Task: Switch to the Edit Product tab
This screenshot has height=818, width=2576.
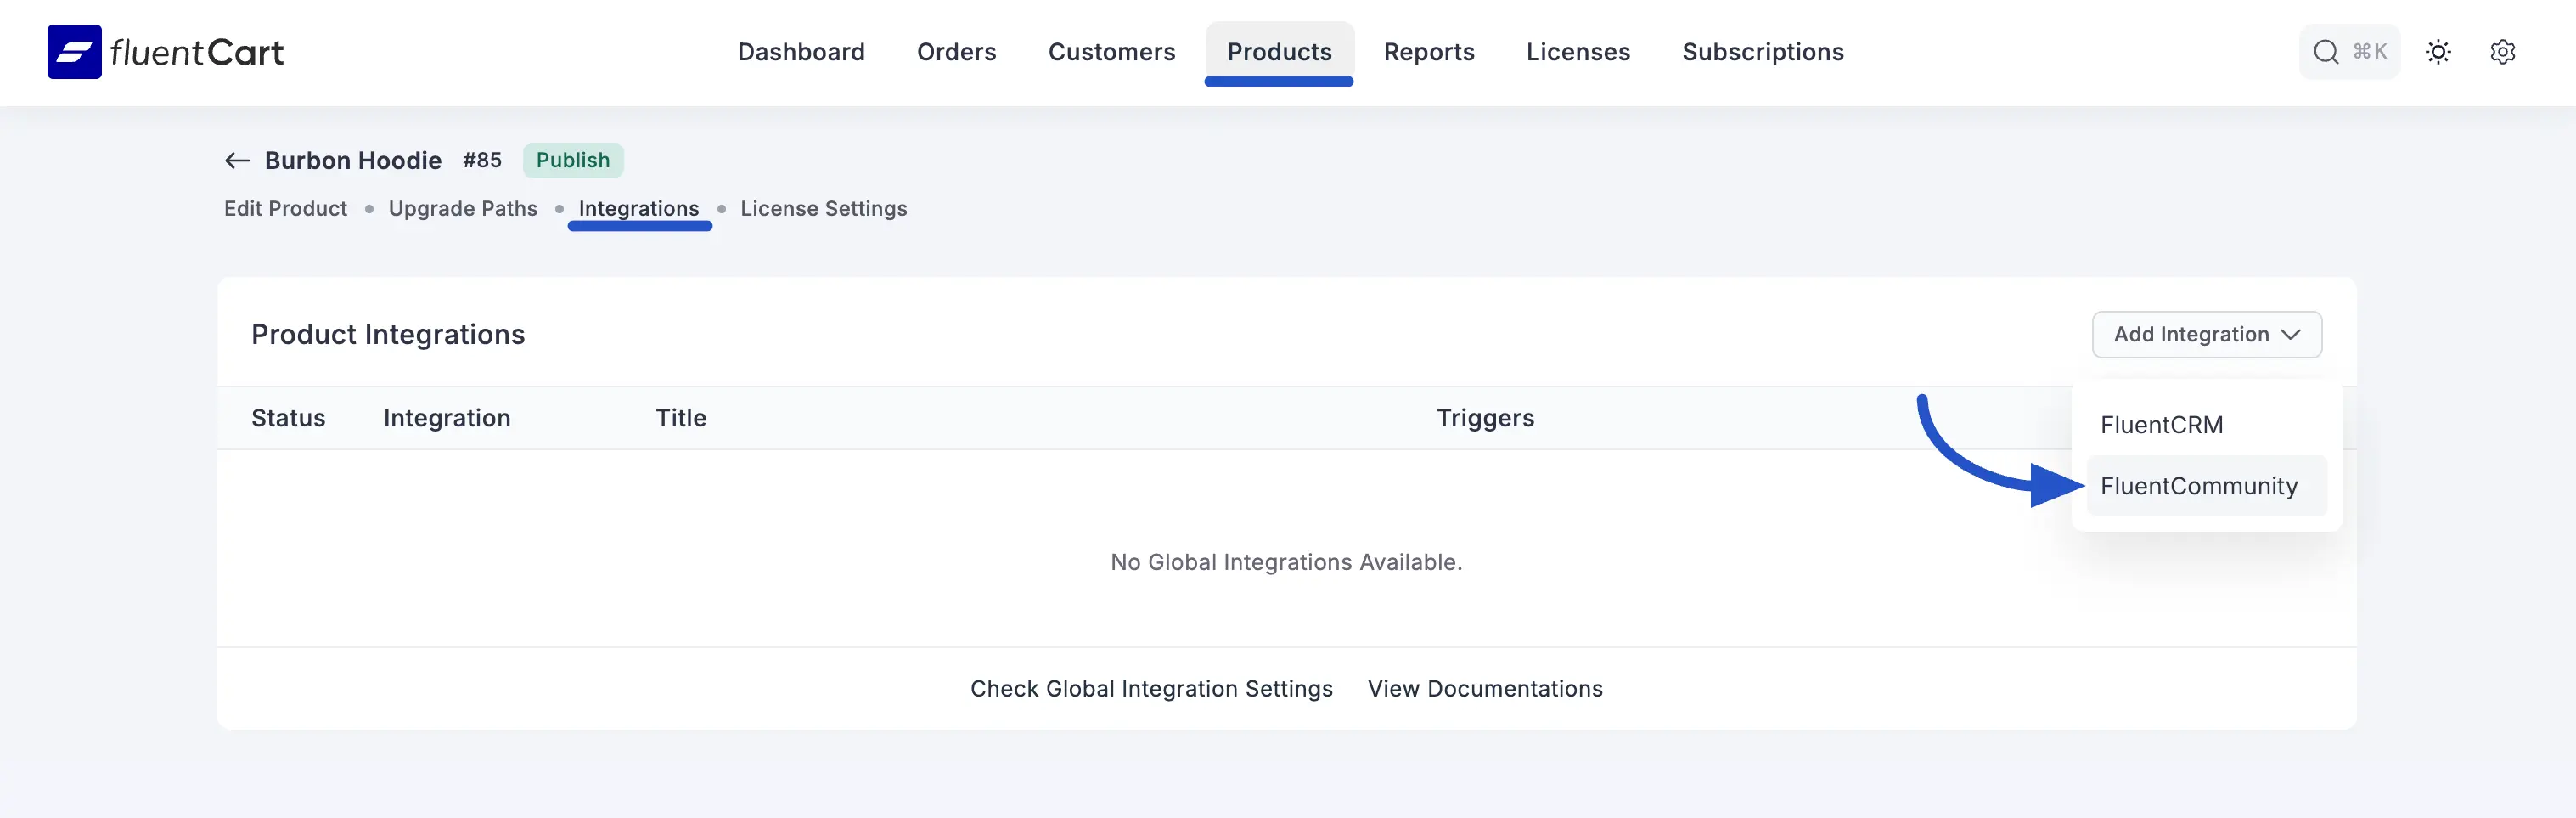Action: pyautogui.click(x=285, y=209)
